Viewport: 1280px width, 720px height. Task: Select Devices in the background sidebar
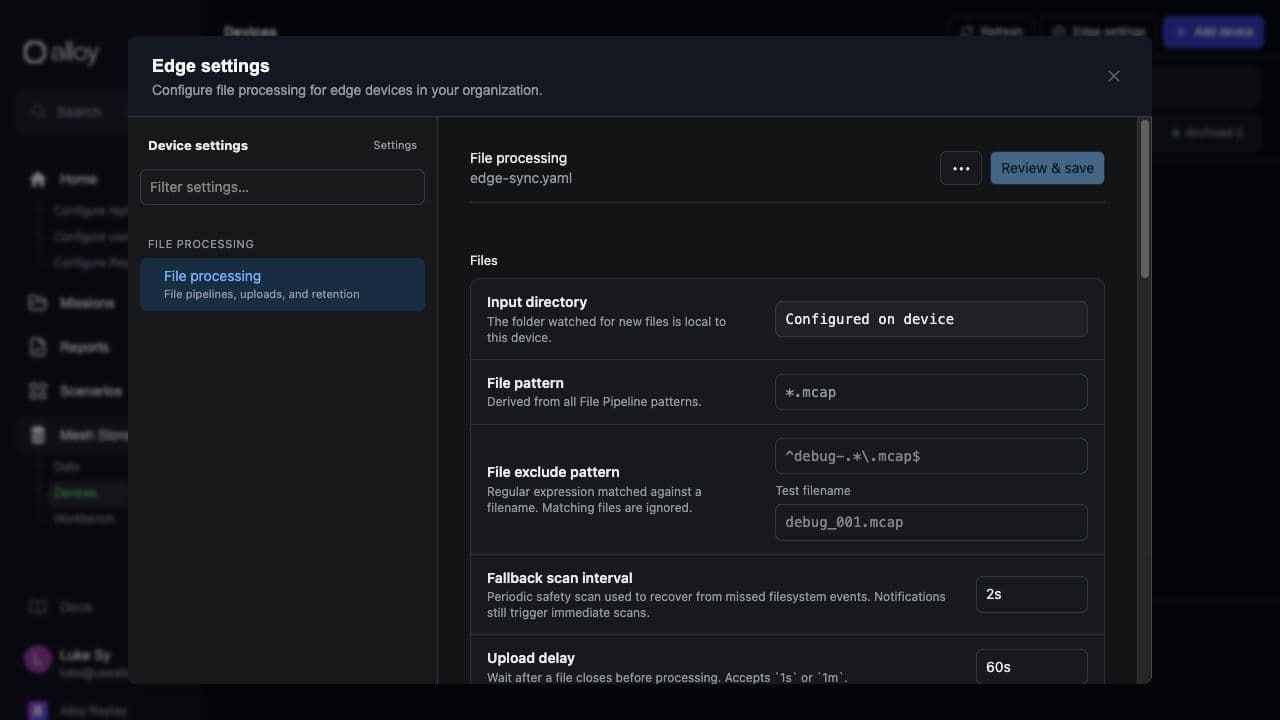pos(76,493)
